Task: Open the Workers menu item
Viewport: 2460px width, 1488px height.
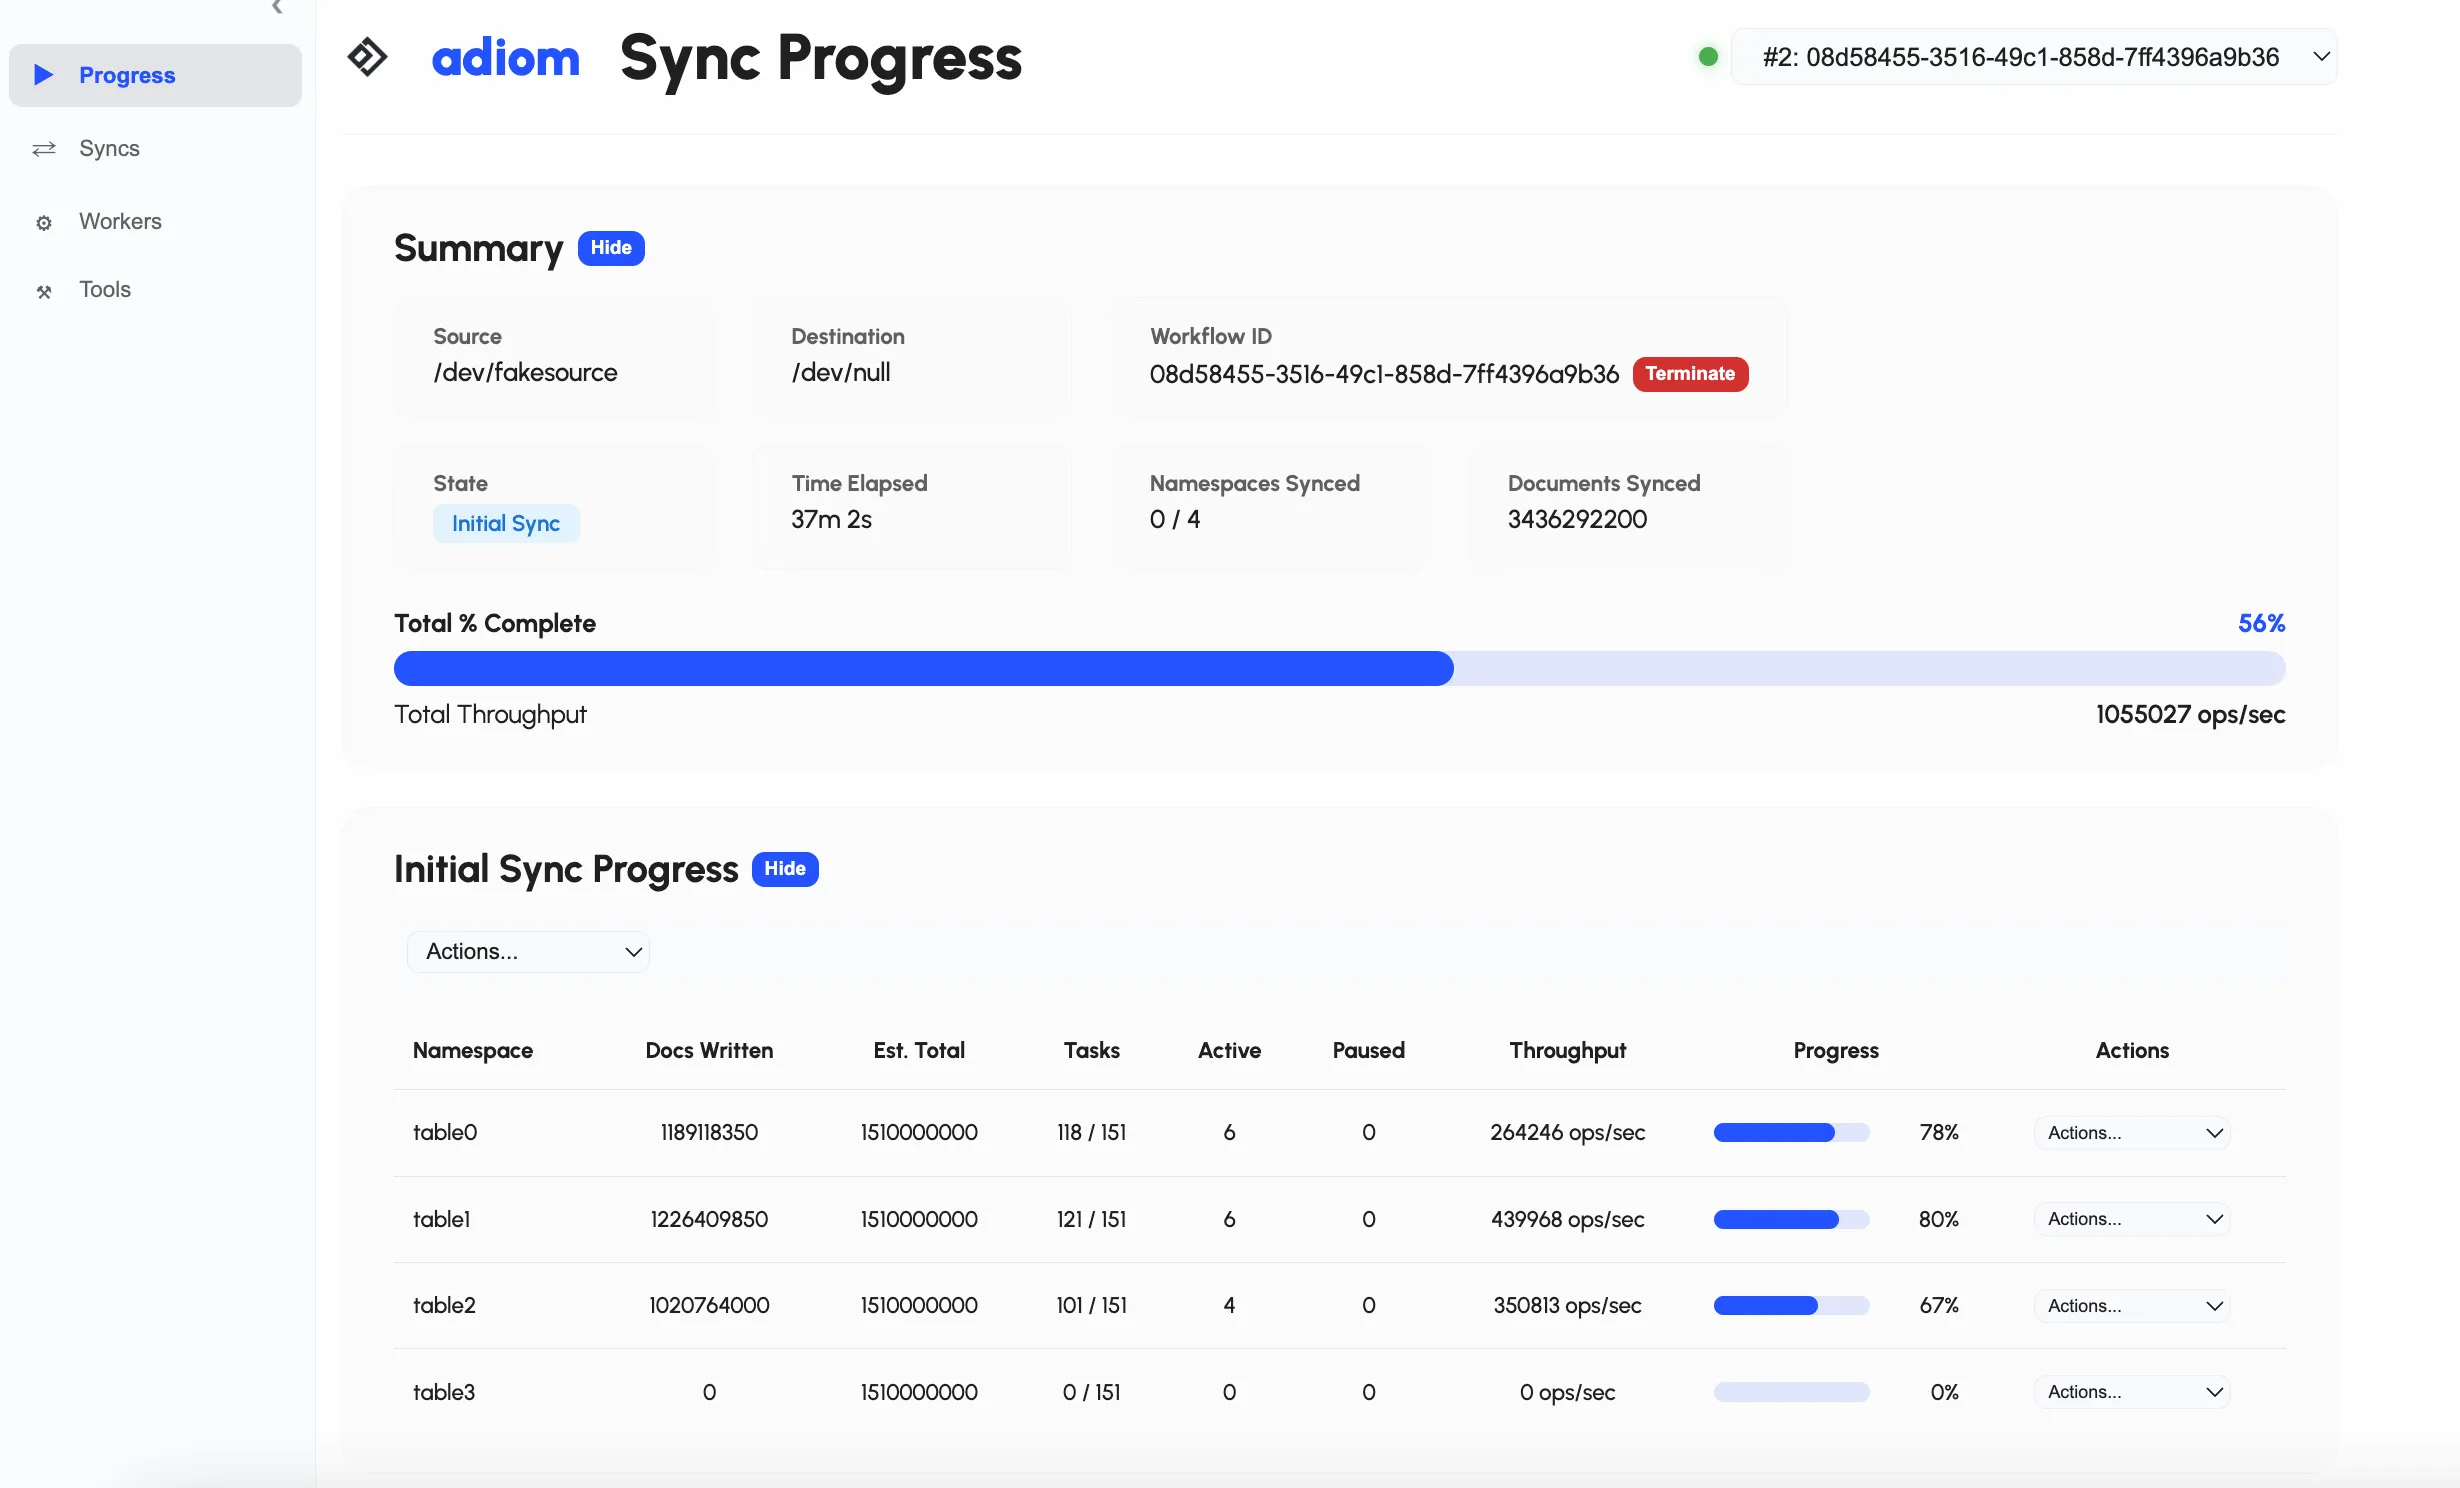Action: [x=155, y=221]
